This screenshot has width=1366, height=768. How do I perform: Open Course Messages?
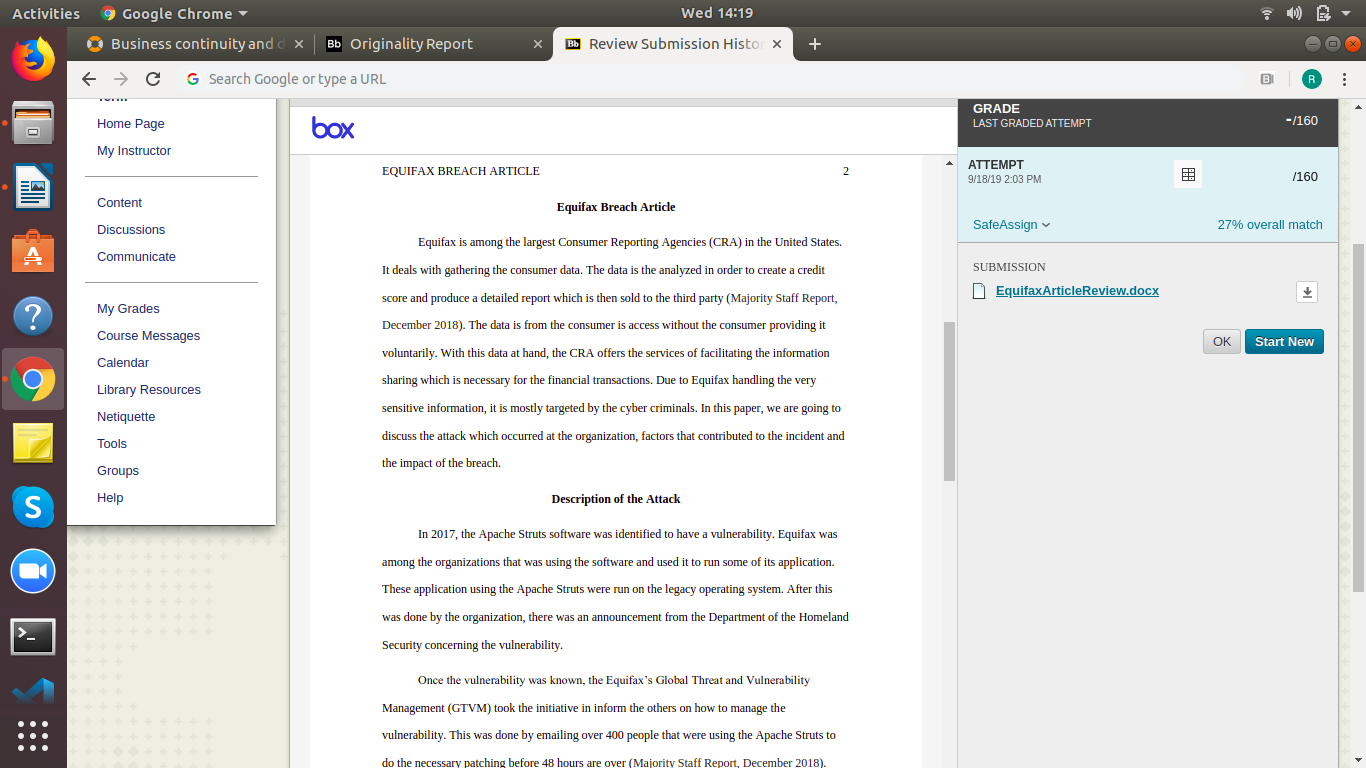[x=148, y=336]
